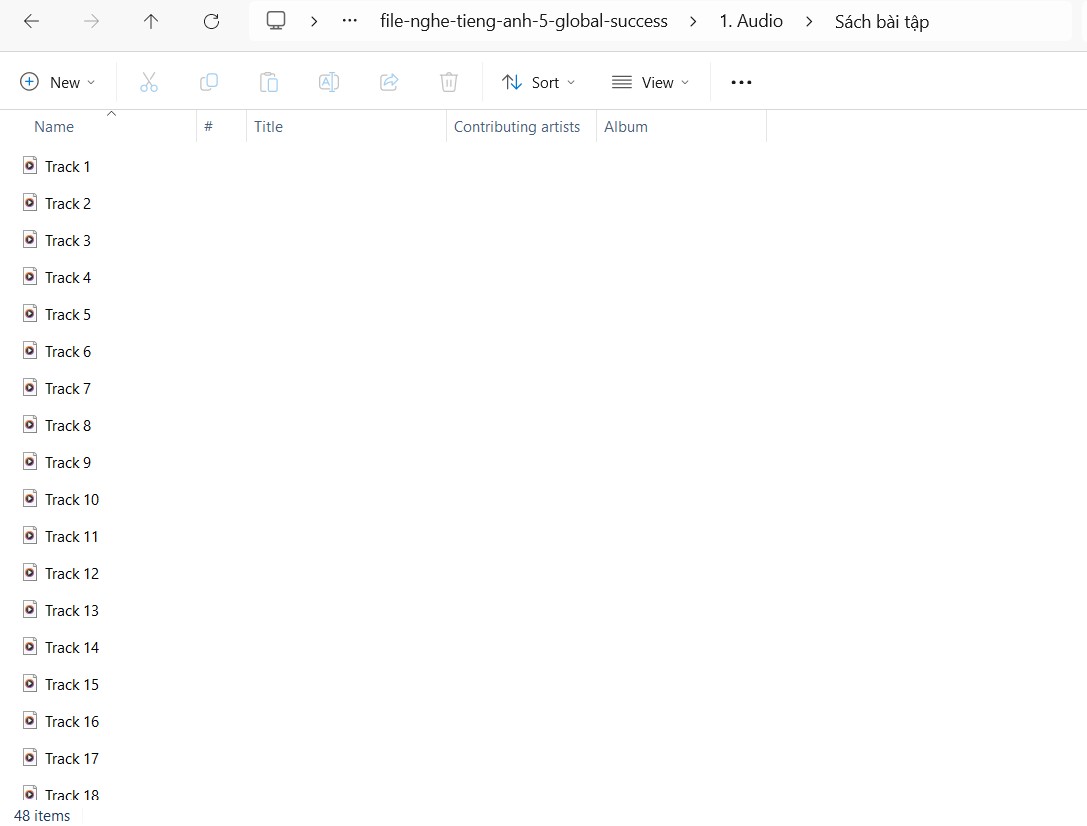Click the This PC icon in the address bar

click(x=275, y=20)
